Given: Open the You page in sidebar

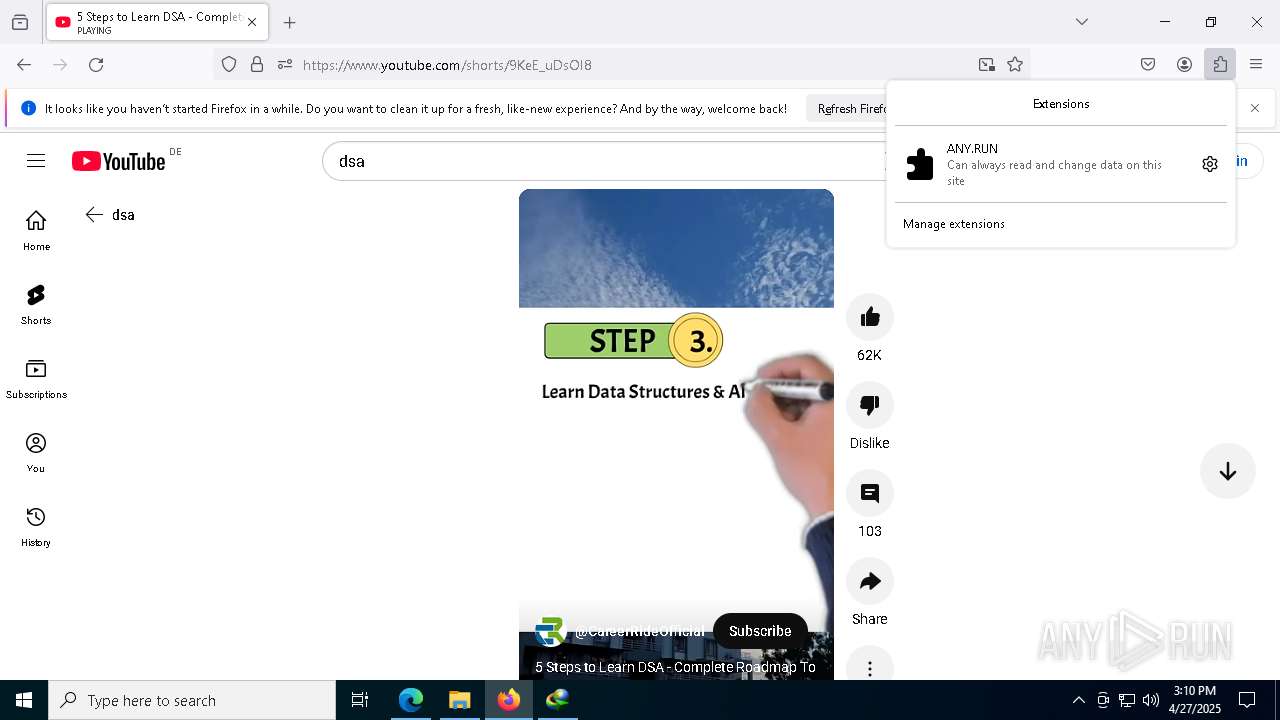Looking at the screenshot, I should tap(36, 453).
